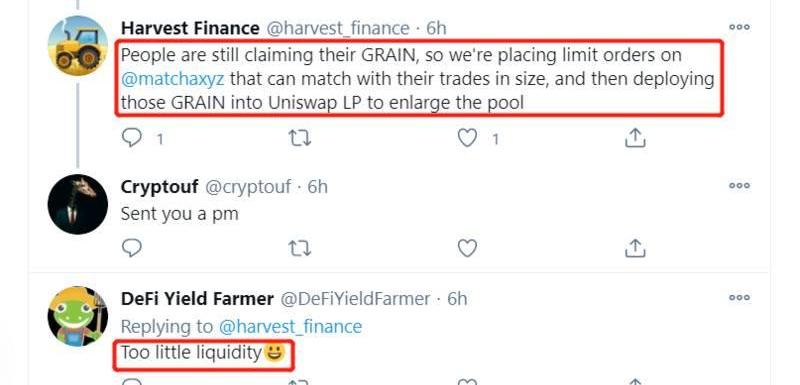Reply to Cryptouf's 'Sent you a pm'

coord(132,248)
